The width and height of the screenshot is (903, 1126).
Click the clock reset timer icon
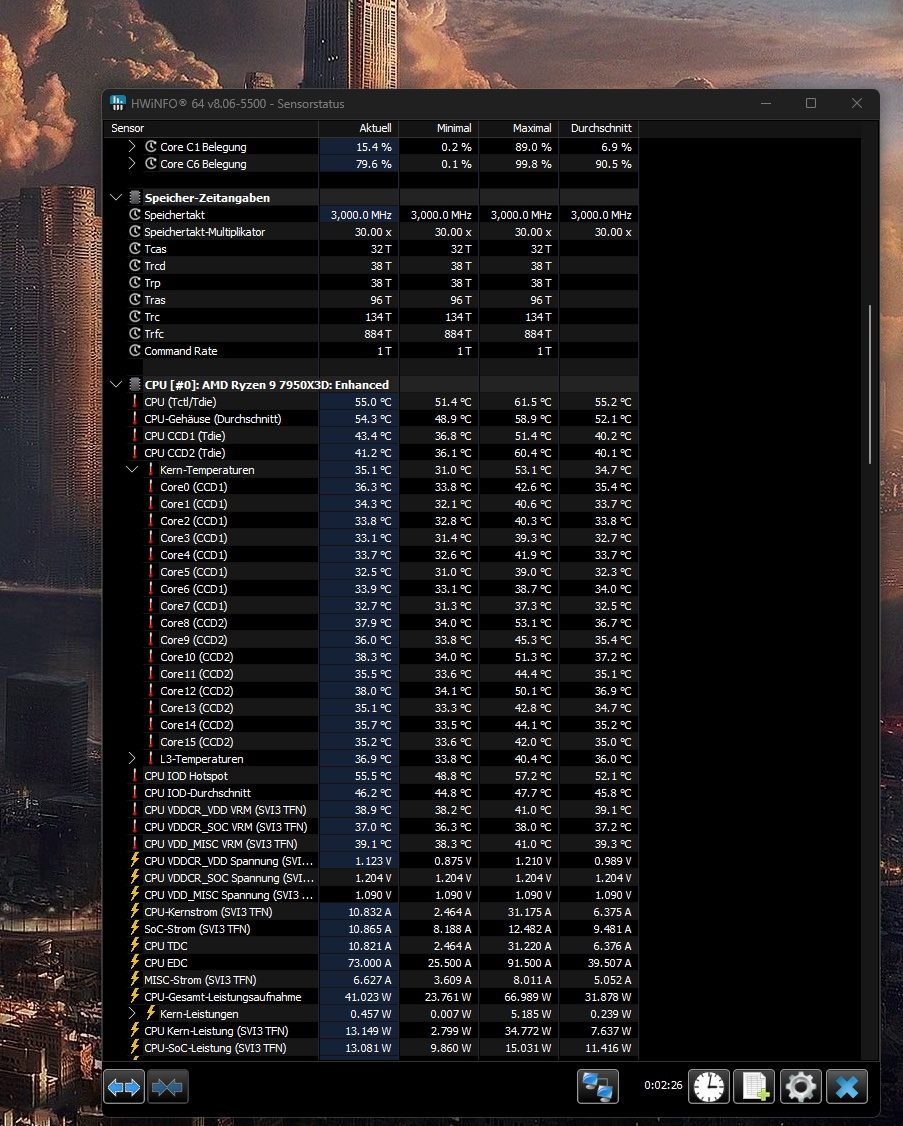[x=709, y=1087]
